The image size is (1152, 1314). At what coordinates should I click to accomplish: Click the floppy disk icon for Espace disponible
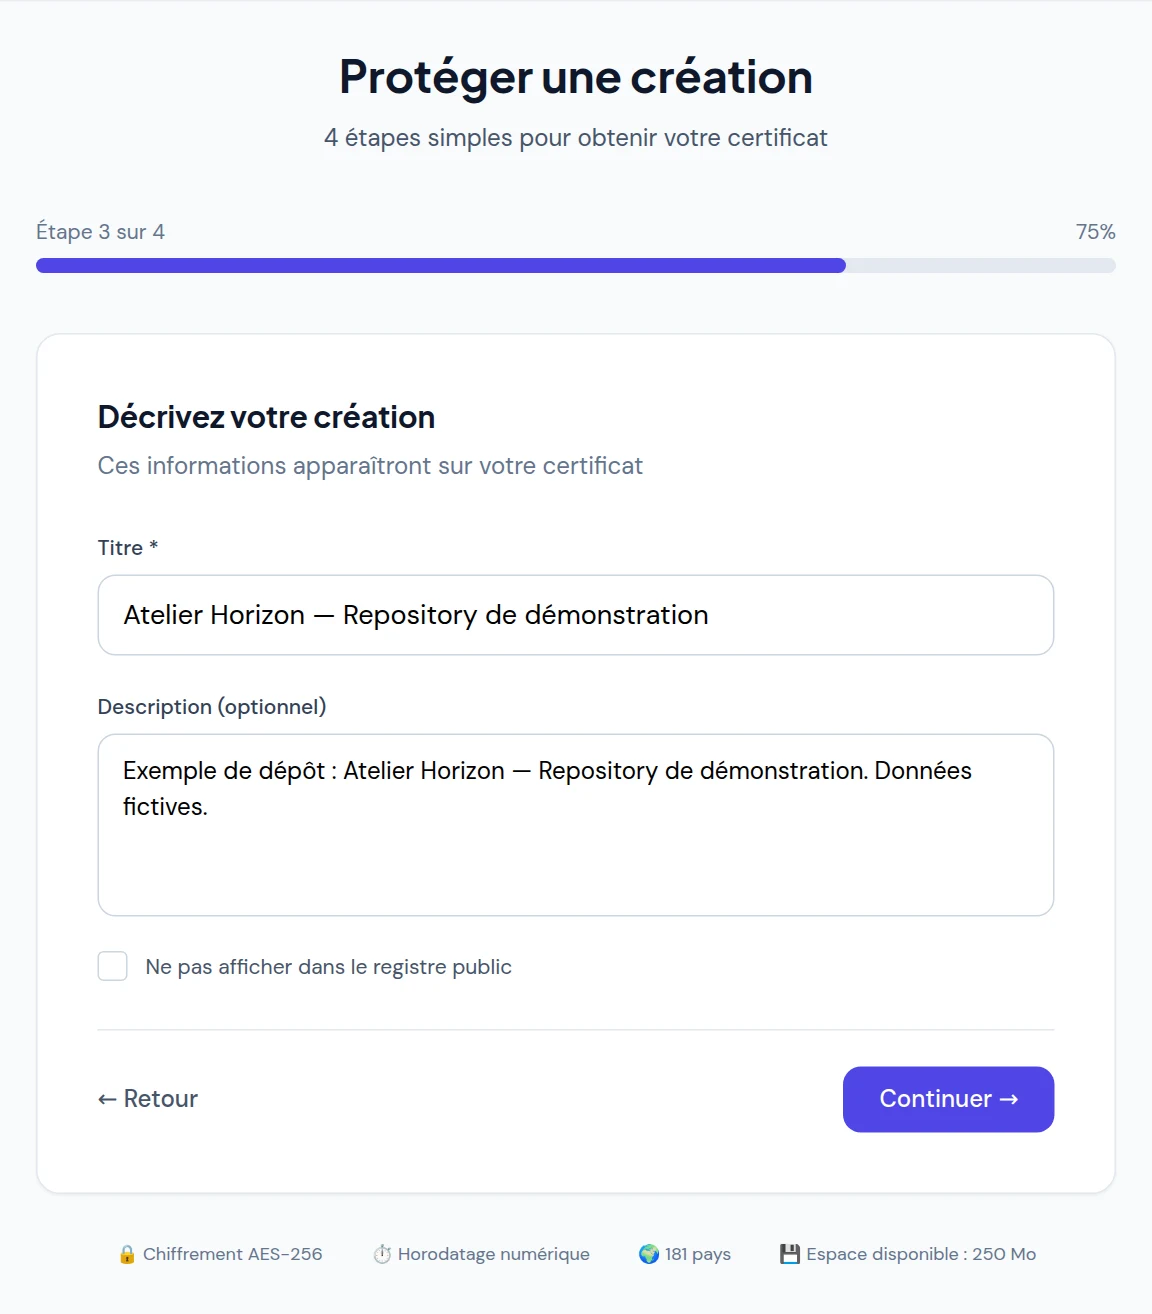tap(790, 1254)
